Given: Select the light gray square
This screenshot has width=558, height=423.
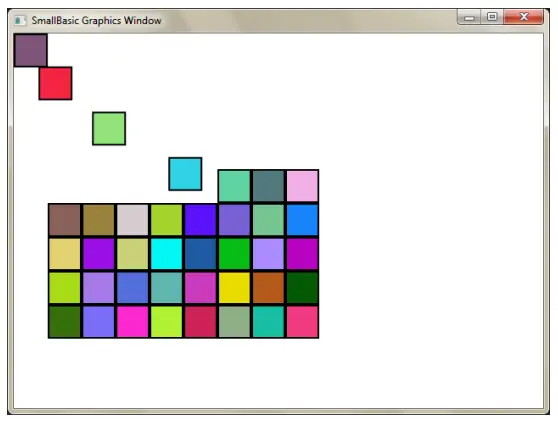Looking at the screenshot, I should (x=133, y=220).
